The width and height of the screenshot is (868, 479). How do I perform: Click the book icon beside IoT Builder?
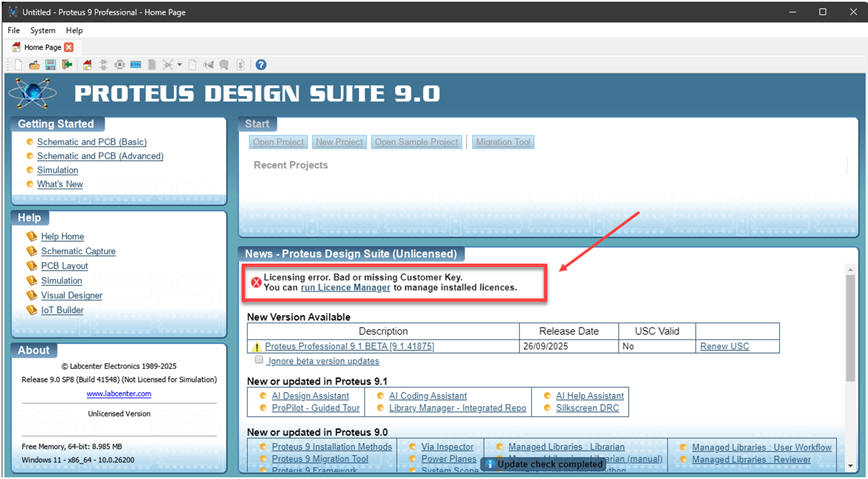click(x=32, y=310)
